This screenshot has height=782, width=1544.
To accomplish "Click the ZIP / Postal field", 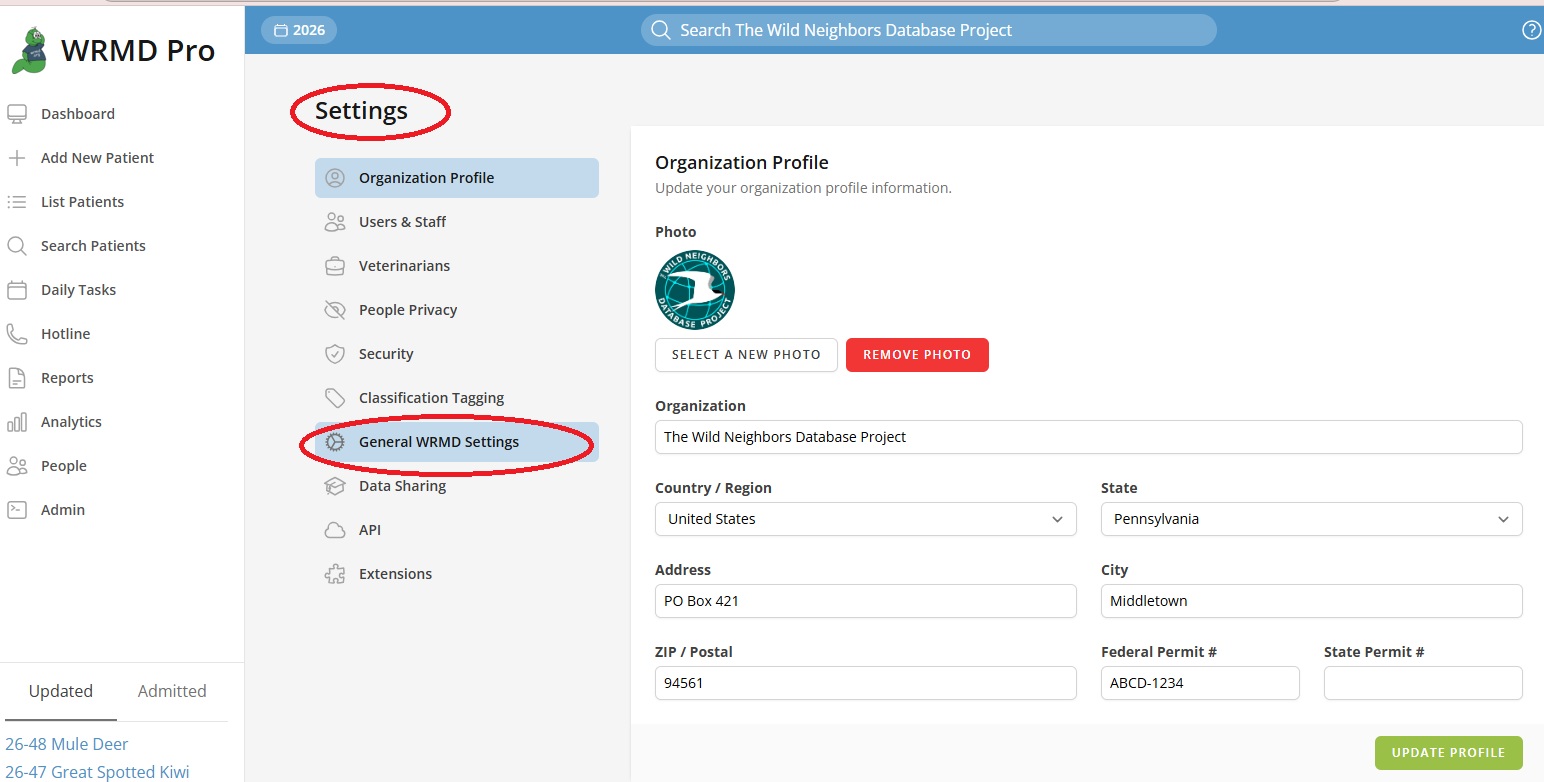I will pyautogui.click(x=866, y=683).
